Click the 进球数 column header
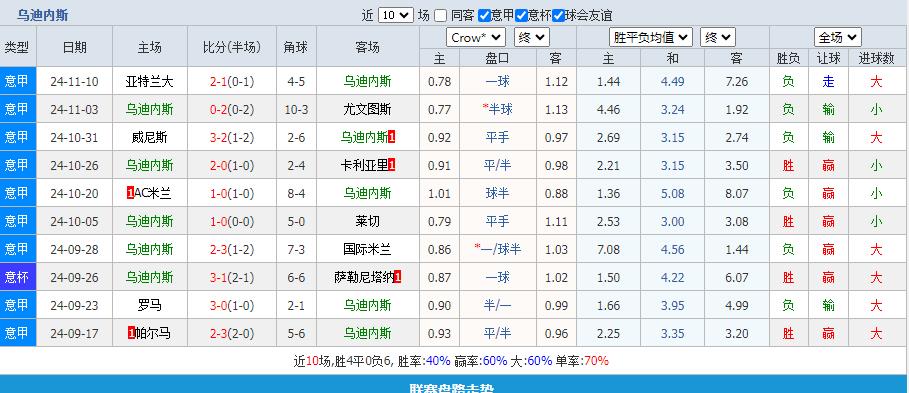909x393 pixels. point(876,58)
